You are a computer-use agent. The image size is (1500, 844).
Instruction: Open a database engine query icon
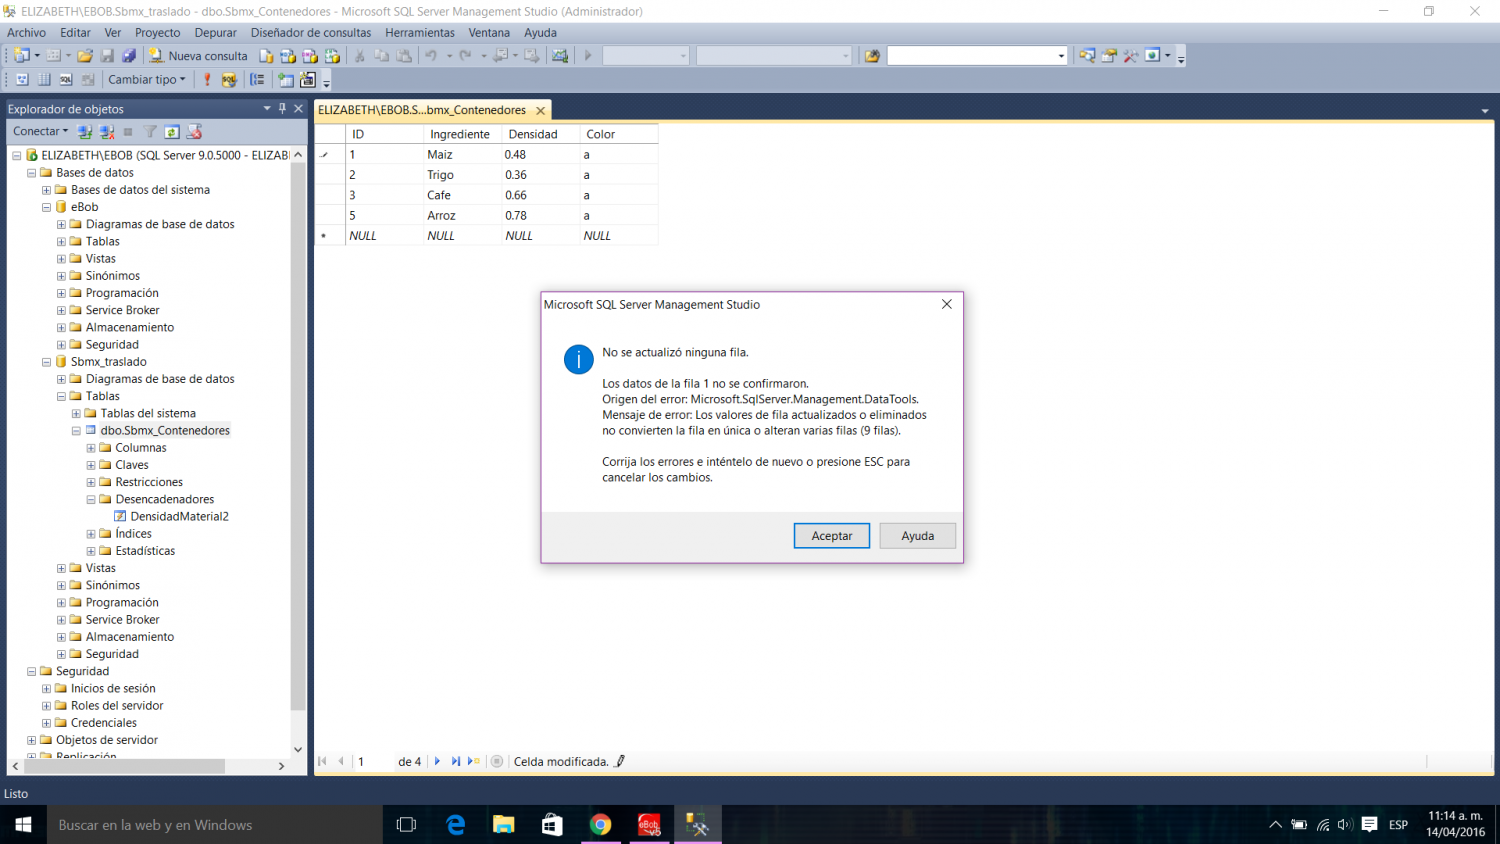tap(266, 56)
